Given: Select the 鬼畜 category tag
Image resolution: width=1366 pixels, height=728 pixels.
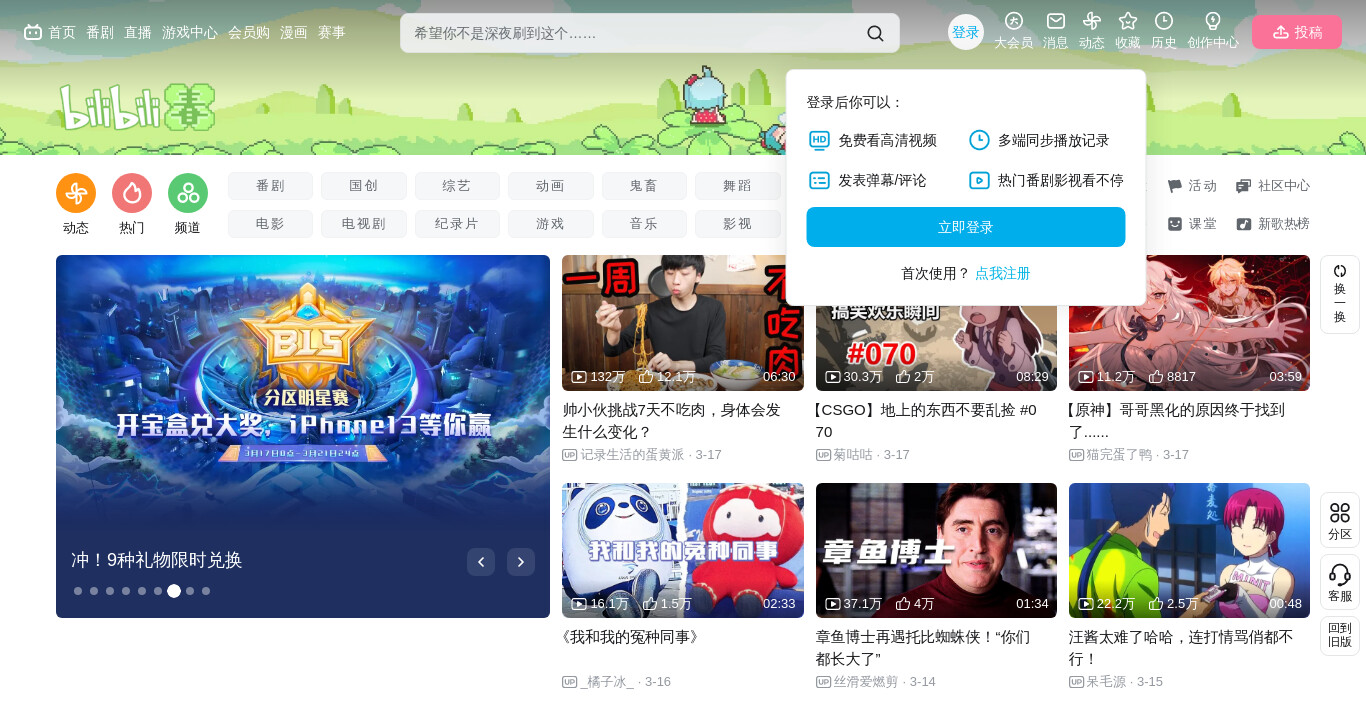Looking at the screenshot, I should 644,186.
